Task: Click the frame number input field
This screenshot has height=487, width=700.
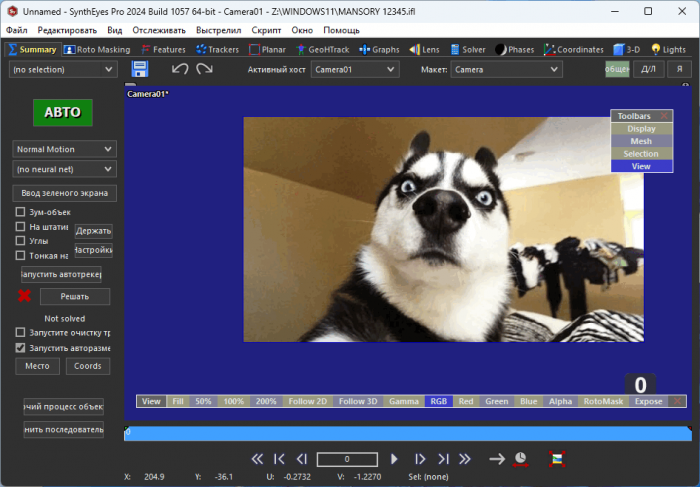Action: (347, 459)
